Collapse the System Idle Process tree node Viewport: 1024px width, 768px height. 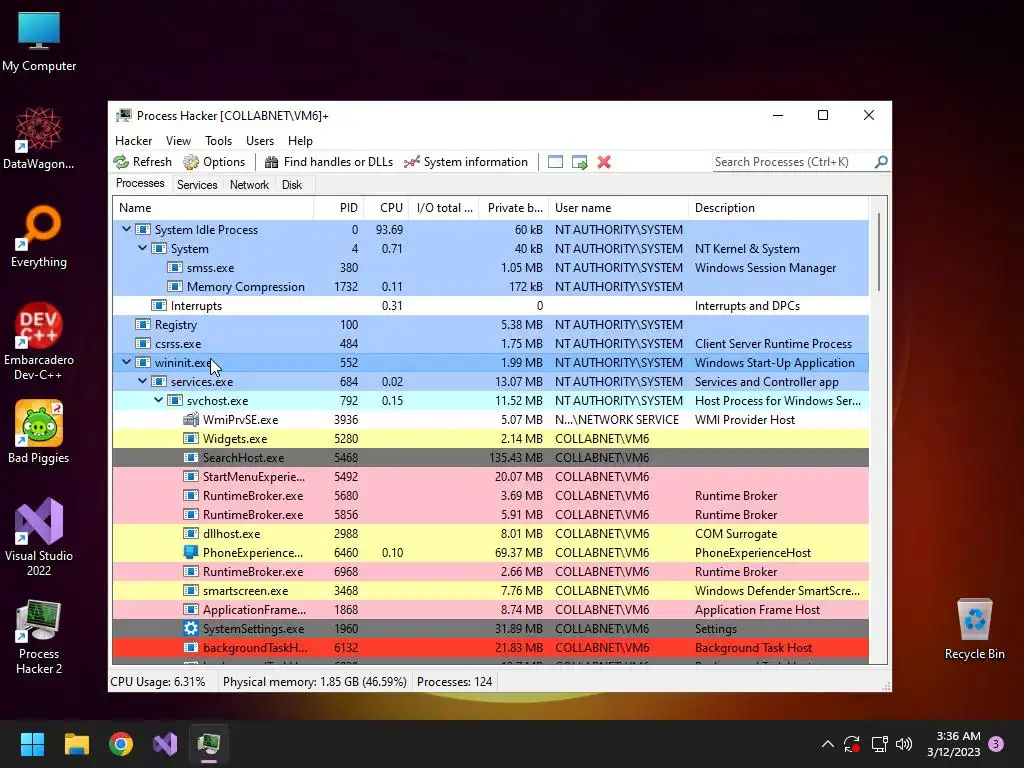127,229
